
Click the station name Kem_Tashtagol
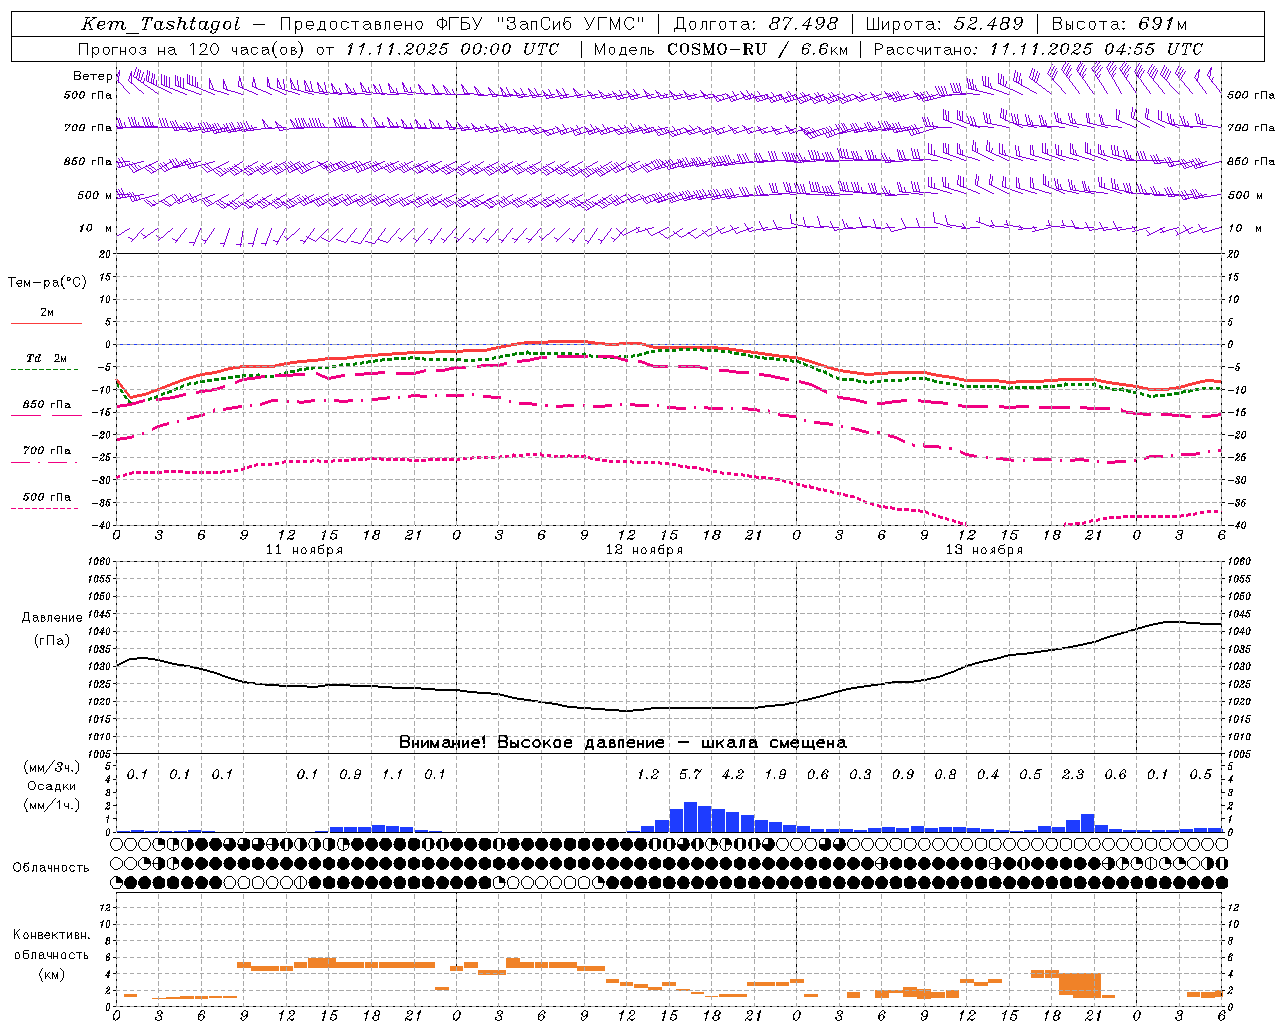161,24
